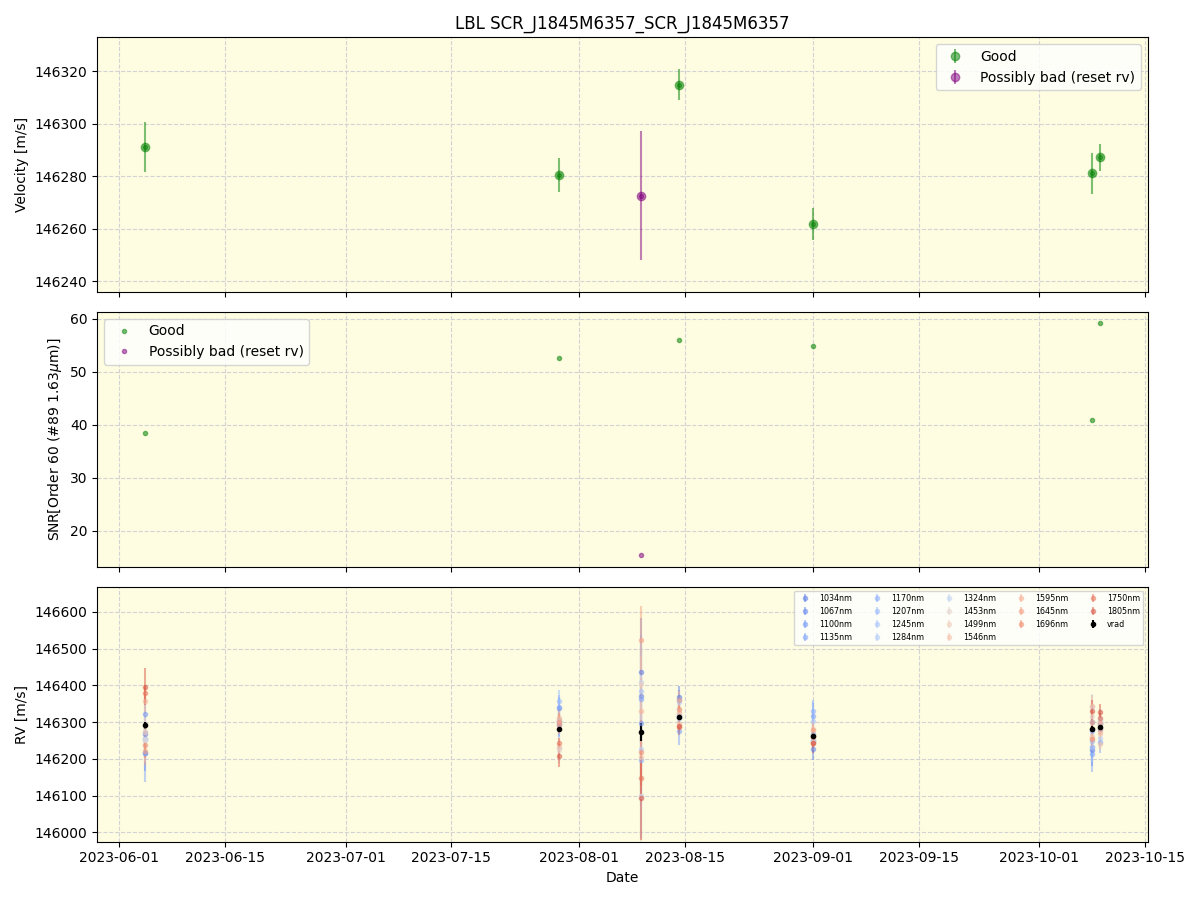Click the September 1 SNR point near 55
1200x900 pixels.
point(813,346)
